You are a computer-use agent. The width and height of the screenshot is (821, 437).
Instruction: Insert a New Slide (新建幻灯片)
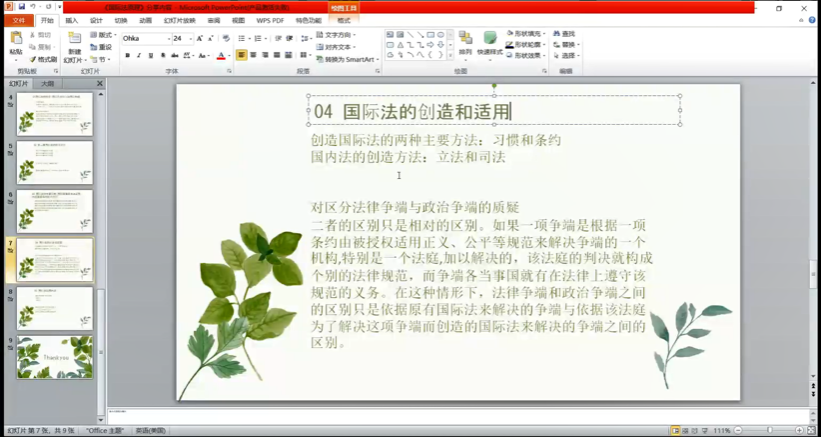pyautogui.click(x=75, y=46)
